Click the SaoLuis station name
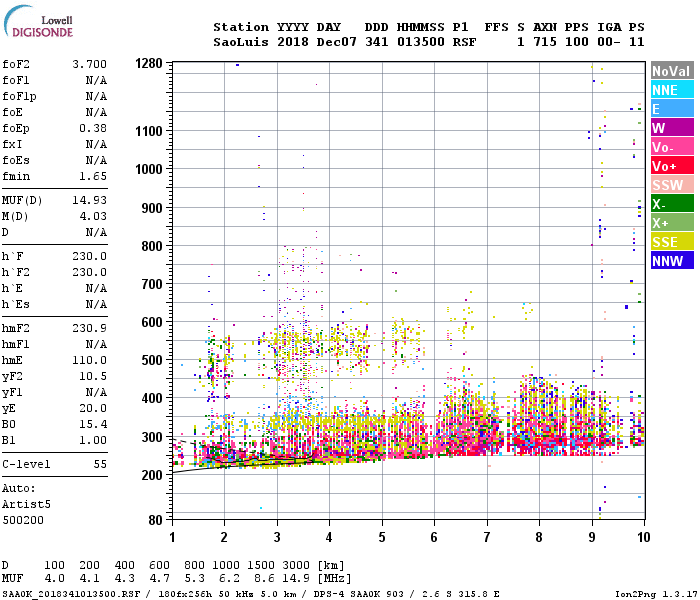The width and height of the screenshot is (700, 600). pyautogui.click(x=241, y=42)
